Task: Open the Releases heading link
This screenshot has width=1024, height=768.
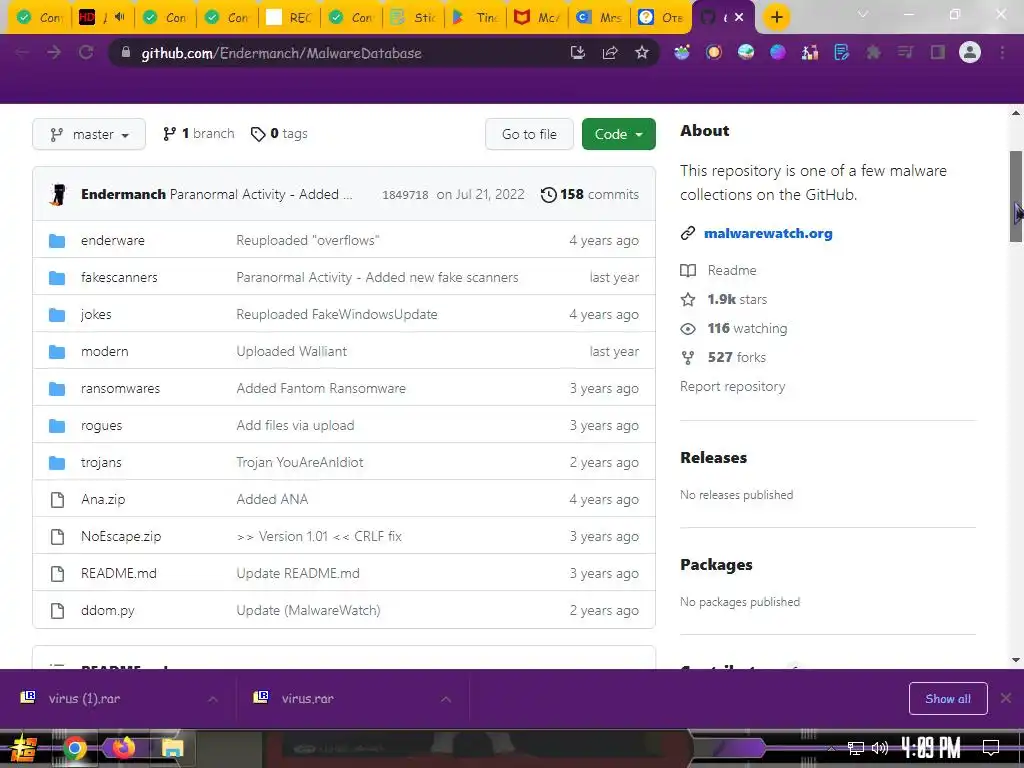Action: (x=713, y=458)
